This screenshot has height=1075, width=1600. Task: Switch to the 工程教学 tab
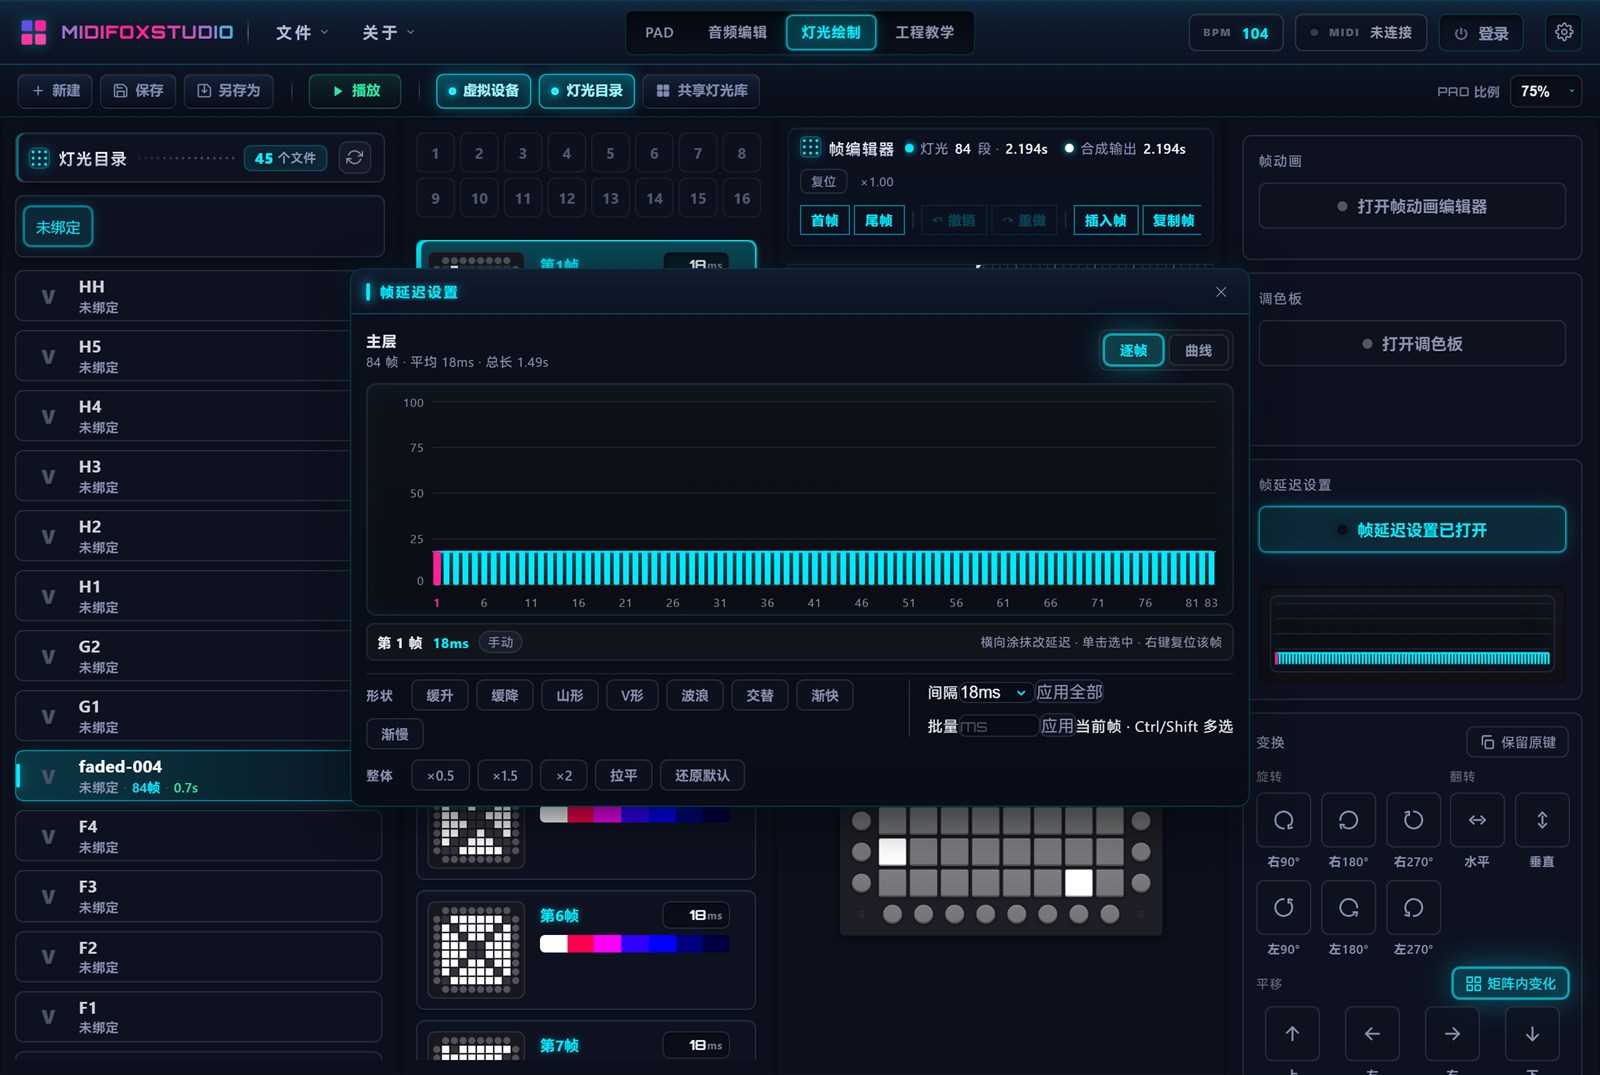click(x=924, y=33)
